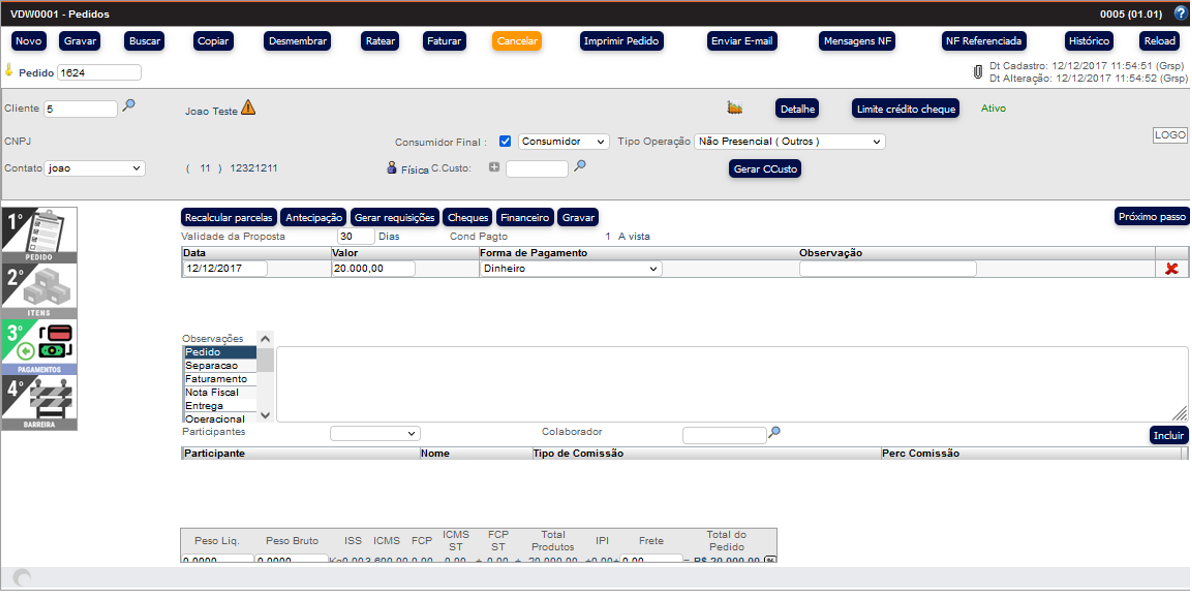The width and height of the screenshot is (1192, 592).
Task: Click the warning triangle beside Joao Teste
Action: pyautogui.click(x=248, y=108)
